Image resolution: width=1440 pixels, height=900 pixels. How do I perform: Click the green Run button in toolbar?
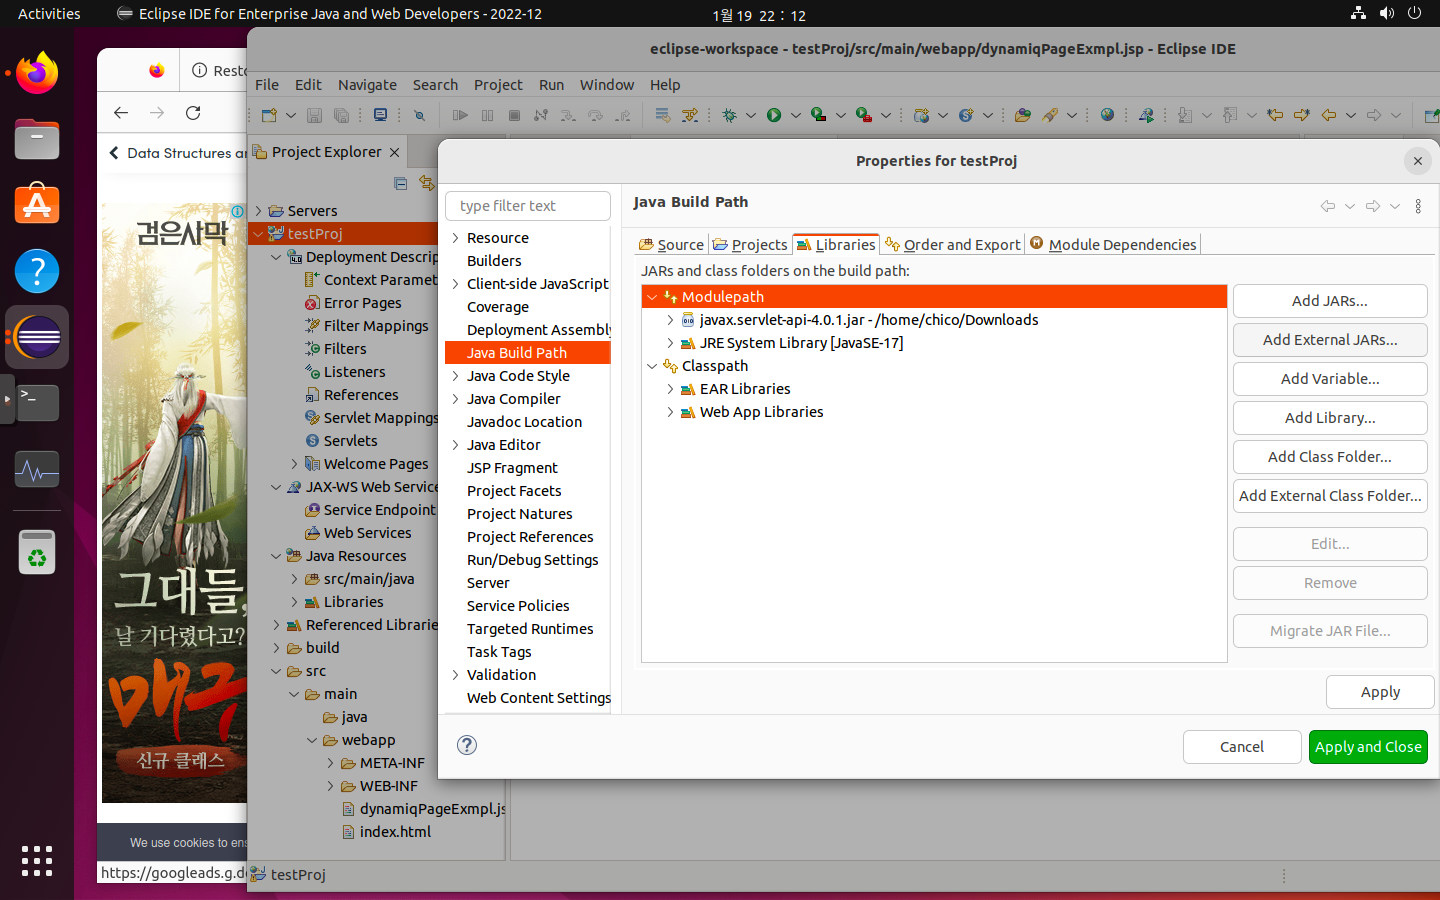(774, 115)
